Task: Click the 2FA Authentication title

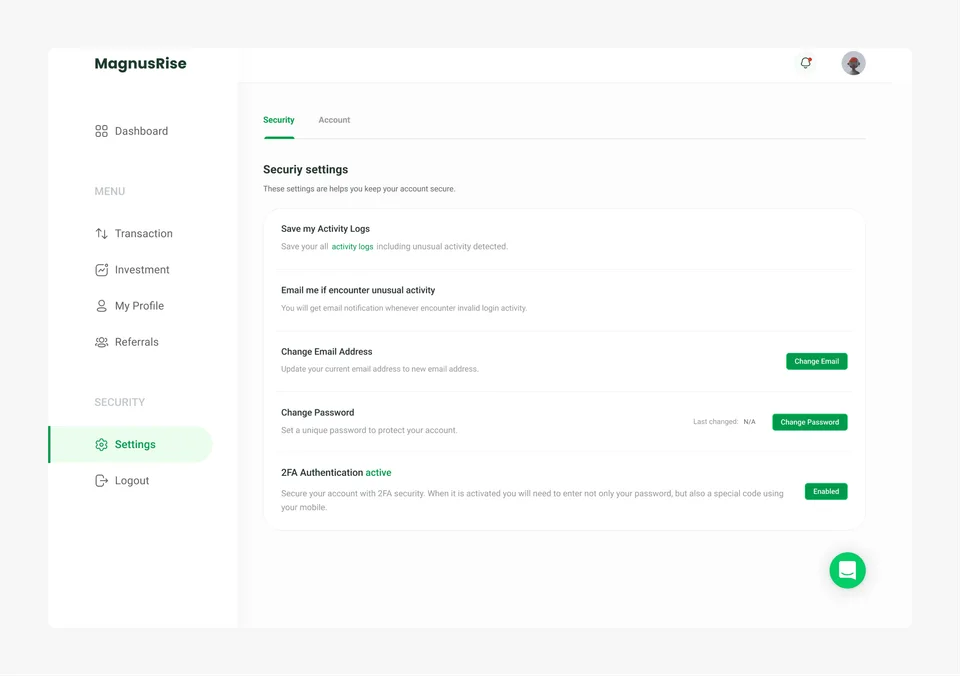Action: [322, 473]
